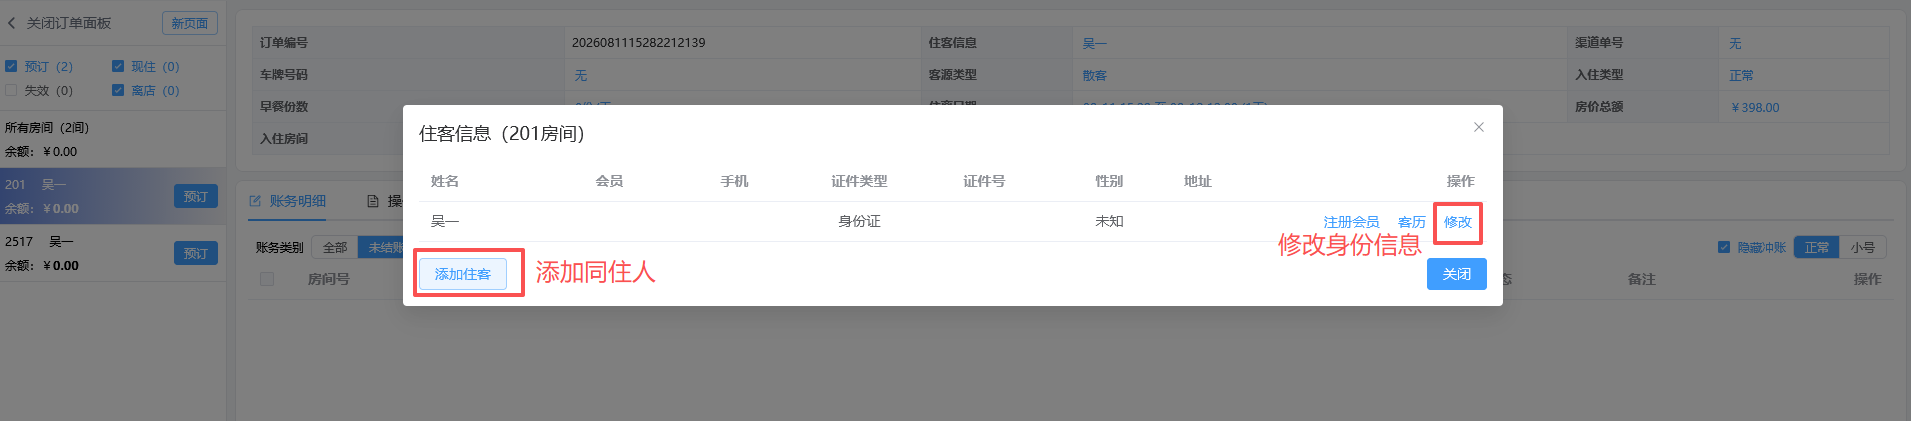Click the 吴一 guest info link
The image size is (1911, 421).
tap(1094, 43)
